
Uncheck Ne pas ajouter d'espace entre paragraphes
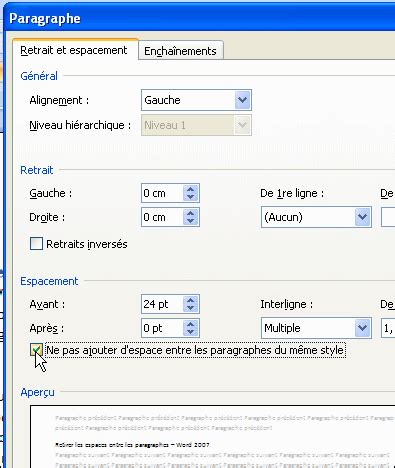point(36,350)
